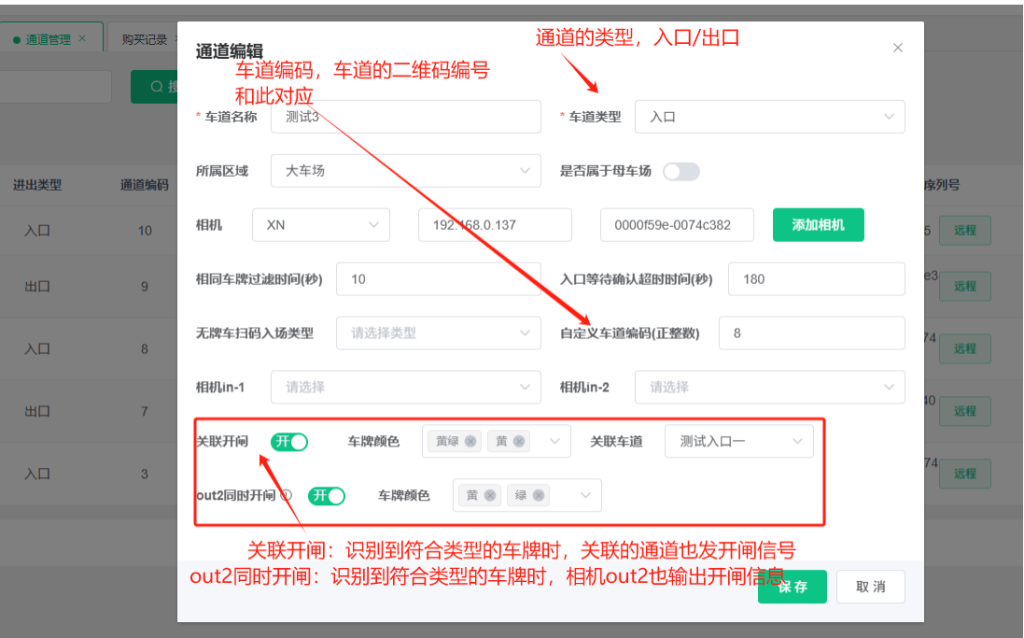This screenshot has height=638, width=1024.
Task: Open the 车道类型 dropdown showing 入口
Action: (770, 117)
